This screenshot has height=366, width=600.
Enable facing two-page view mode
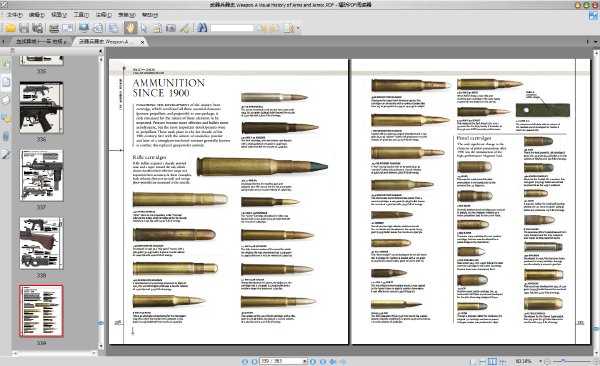492,361
